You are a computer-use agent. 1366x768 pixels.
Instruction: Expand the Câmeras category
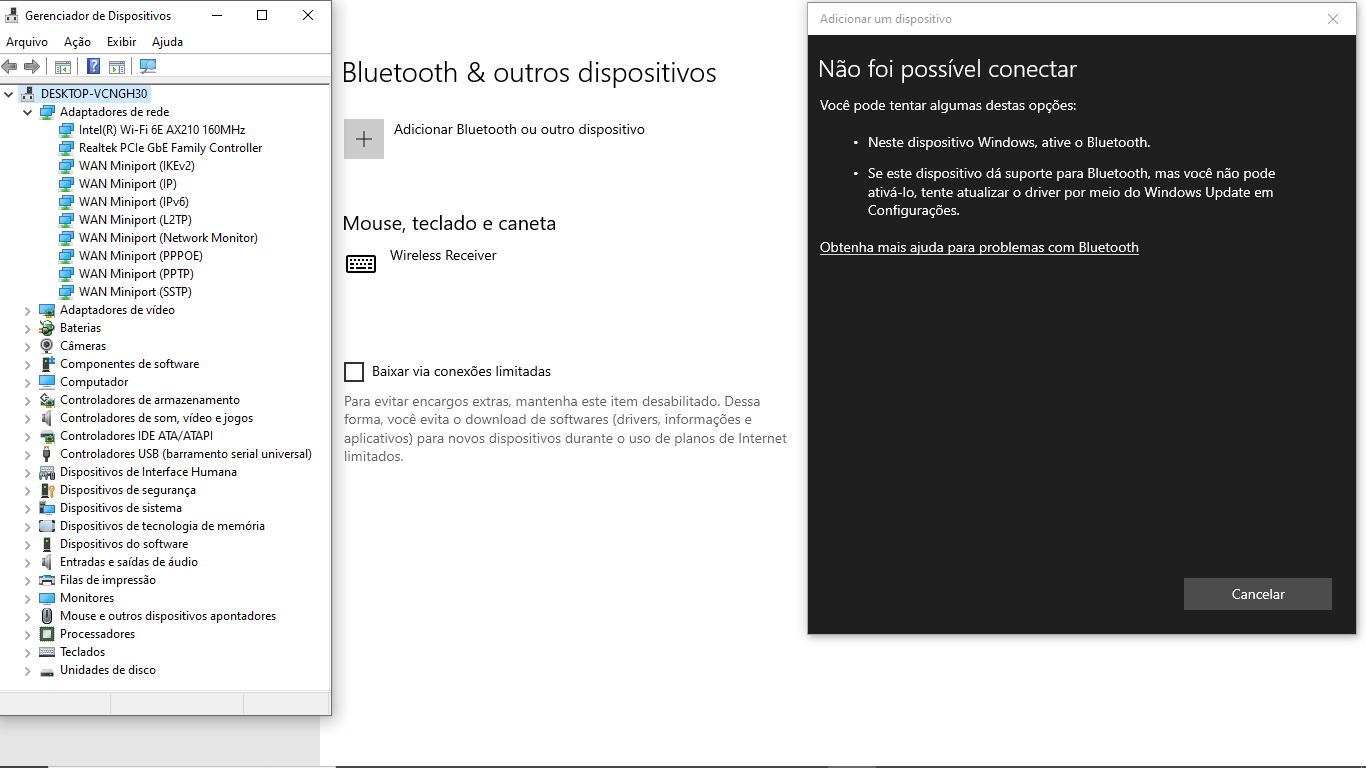click(28, 346)
